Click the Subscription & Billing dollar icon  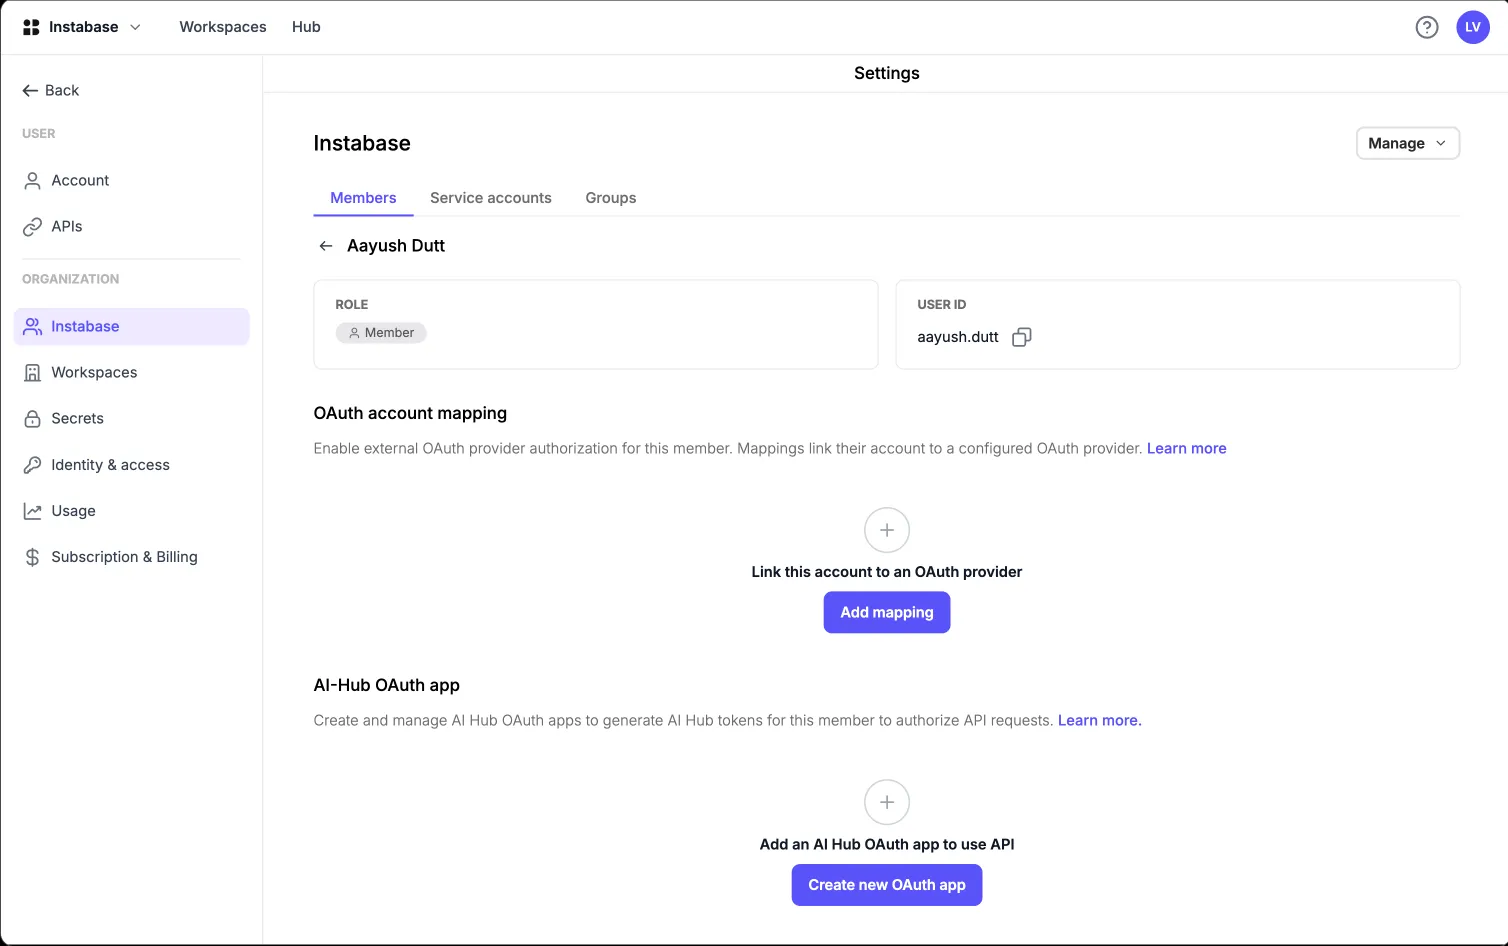pyautogui.click(x=33, y=557)
